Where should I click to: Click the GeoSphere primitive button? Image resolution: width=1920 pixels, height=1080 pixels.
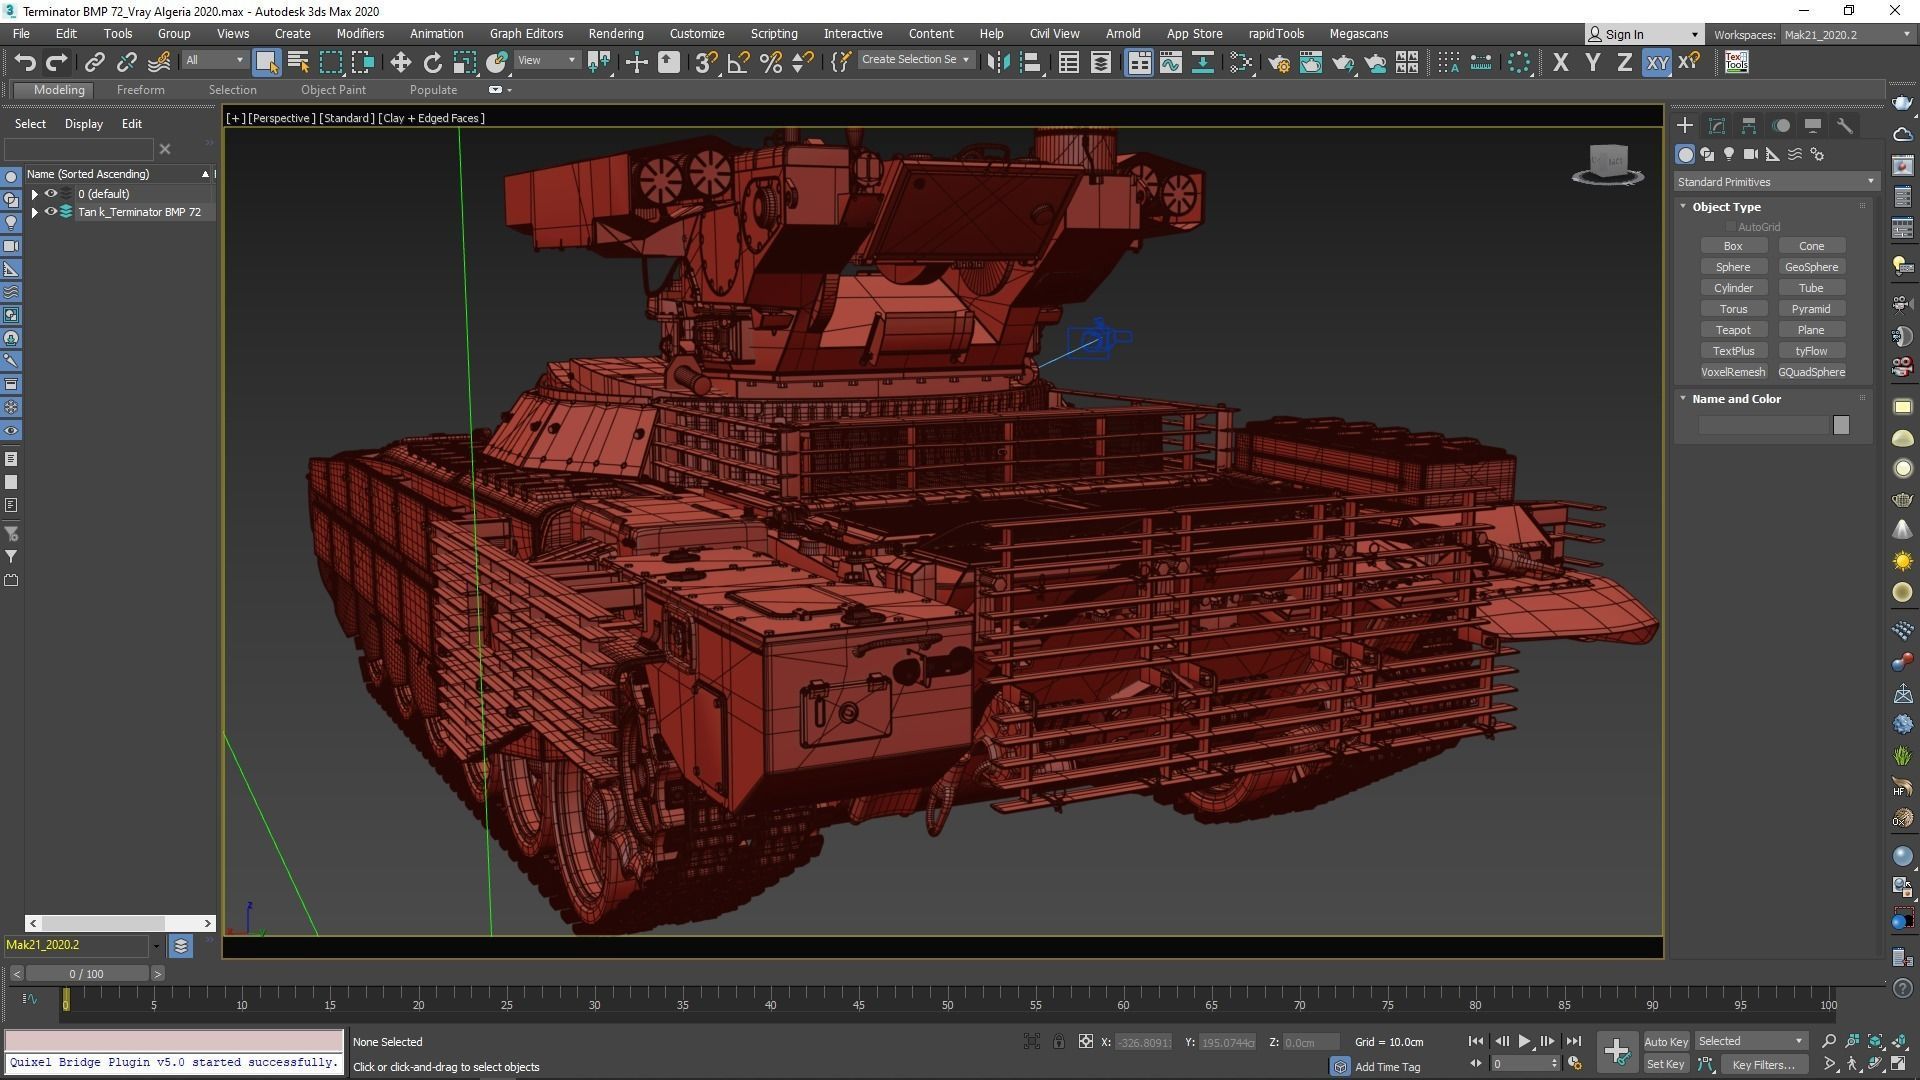coord(1810,267)
